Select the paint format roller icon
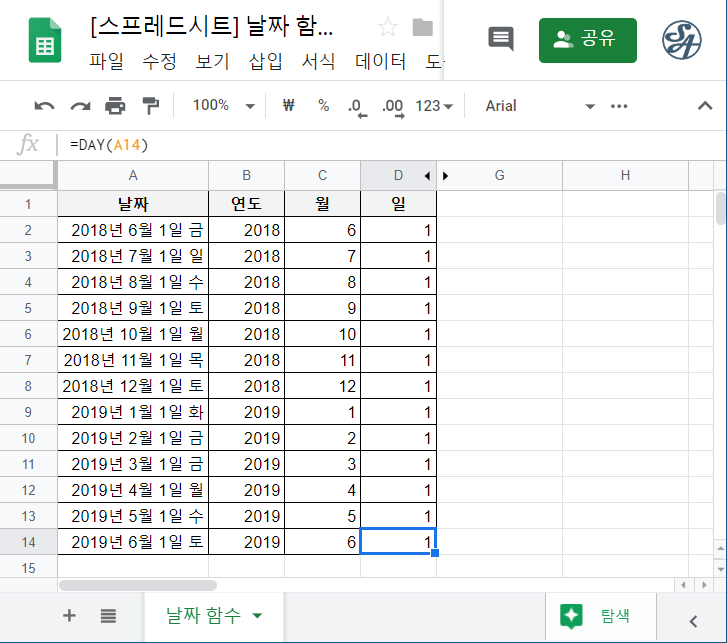727x643 pixels. pos(150,106)
